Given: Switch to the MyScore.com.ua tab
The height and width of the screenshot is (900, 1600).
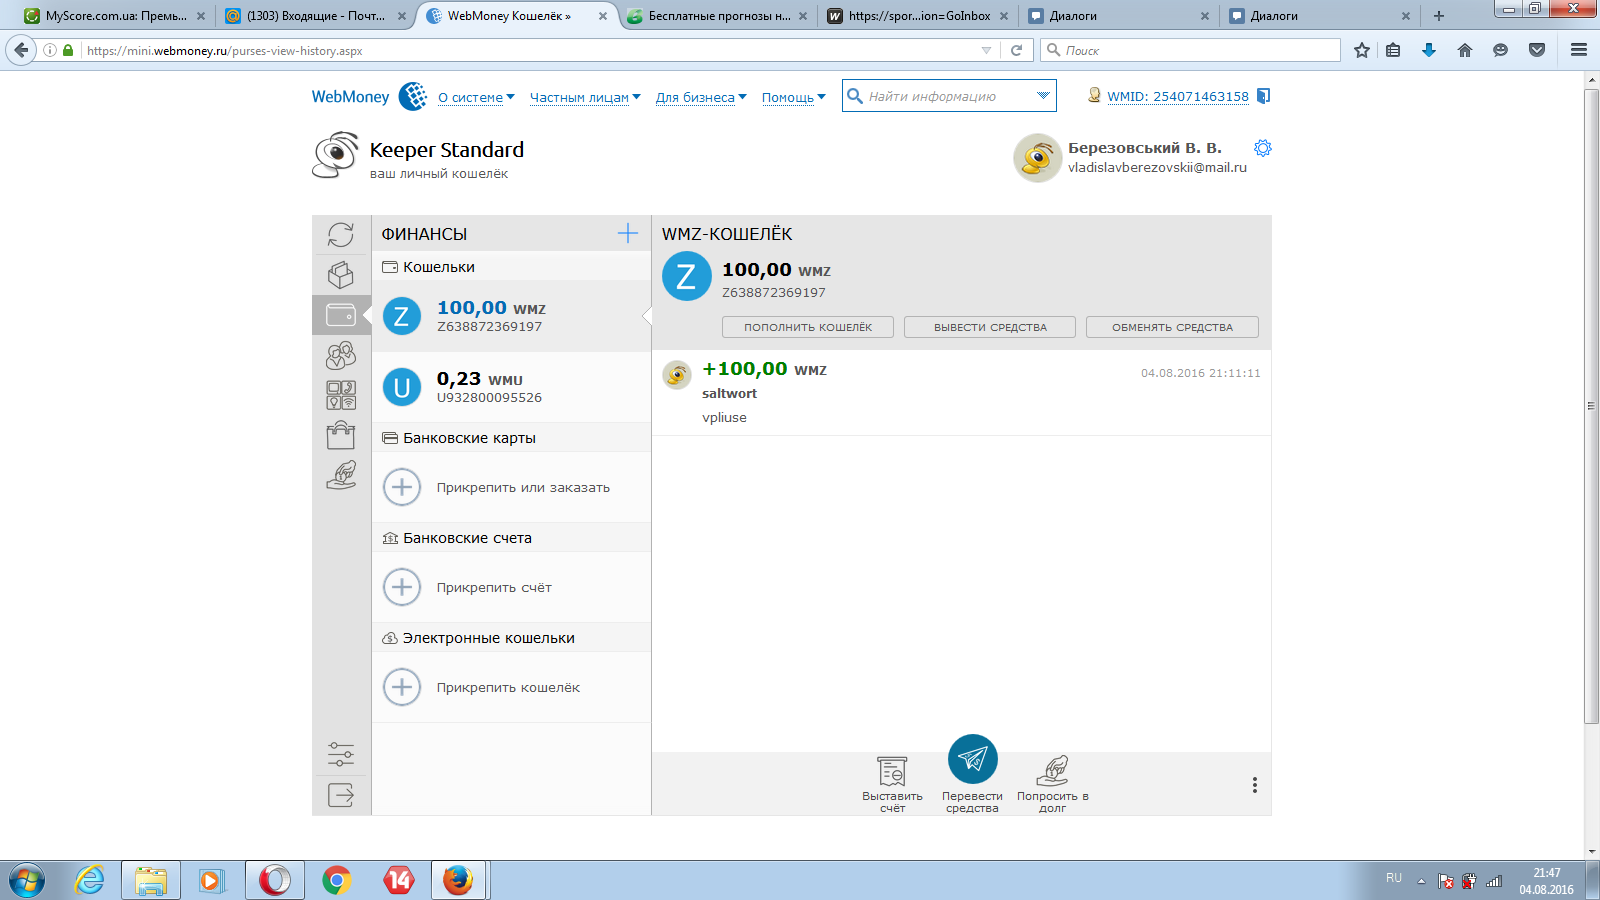Looking at the screenshot, I should pyautogui.click(x=116, y=16).
